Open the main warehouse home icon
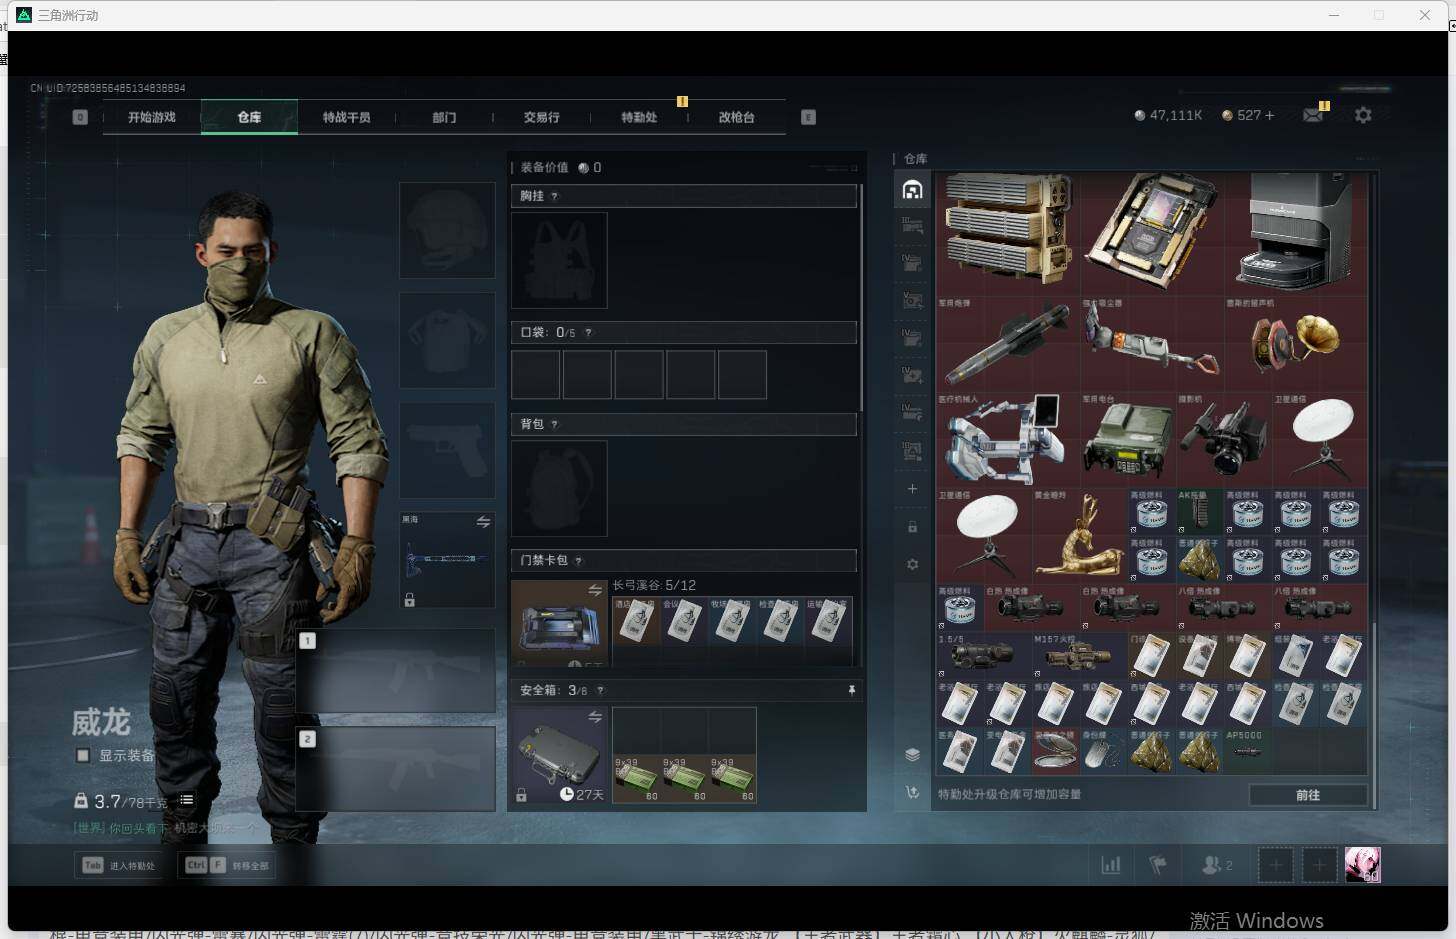Viewport: 1456px width, 939px height. click(x=912, y=190)
